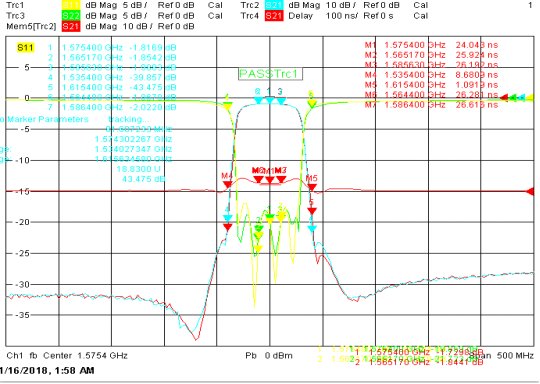The height and width of the screenshot is (384, 540).
Task: Click the Center 1.5754 GHz setting
Action: click(x=85, y=355)
